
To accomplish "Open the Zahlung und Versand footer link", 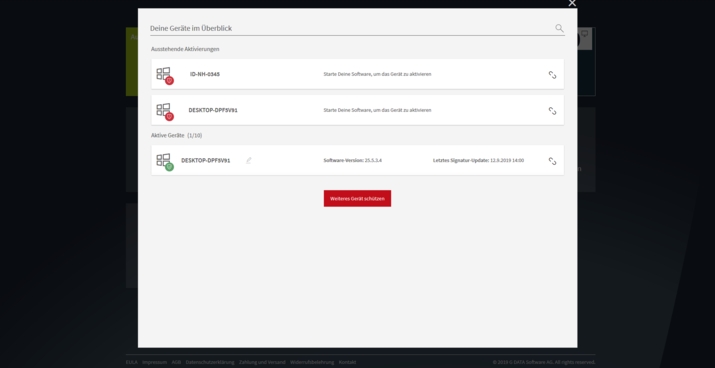I will pyautogui.click(x=262, y=362).
